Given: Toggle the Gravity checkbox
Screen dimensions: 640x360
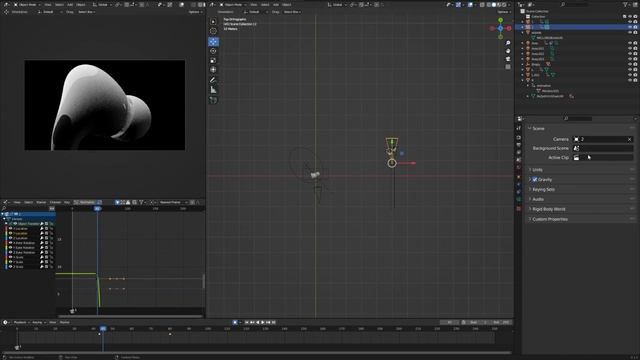Looking at the screenshot, I should pyautogui.click(x=535, y=180).
